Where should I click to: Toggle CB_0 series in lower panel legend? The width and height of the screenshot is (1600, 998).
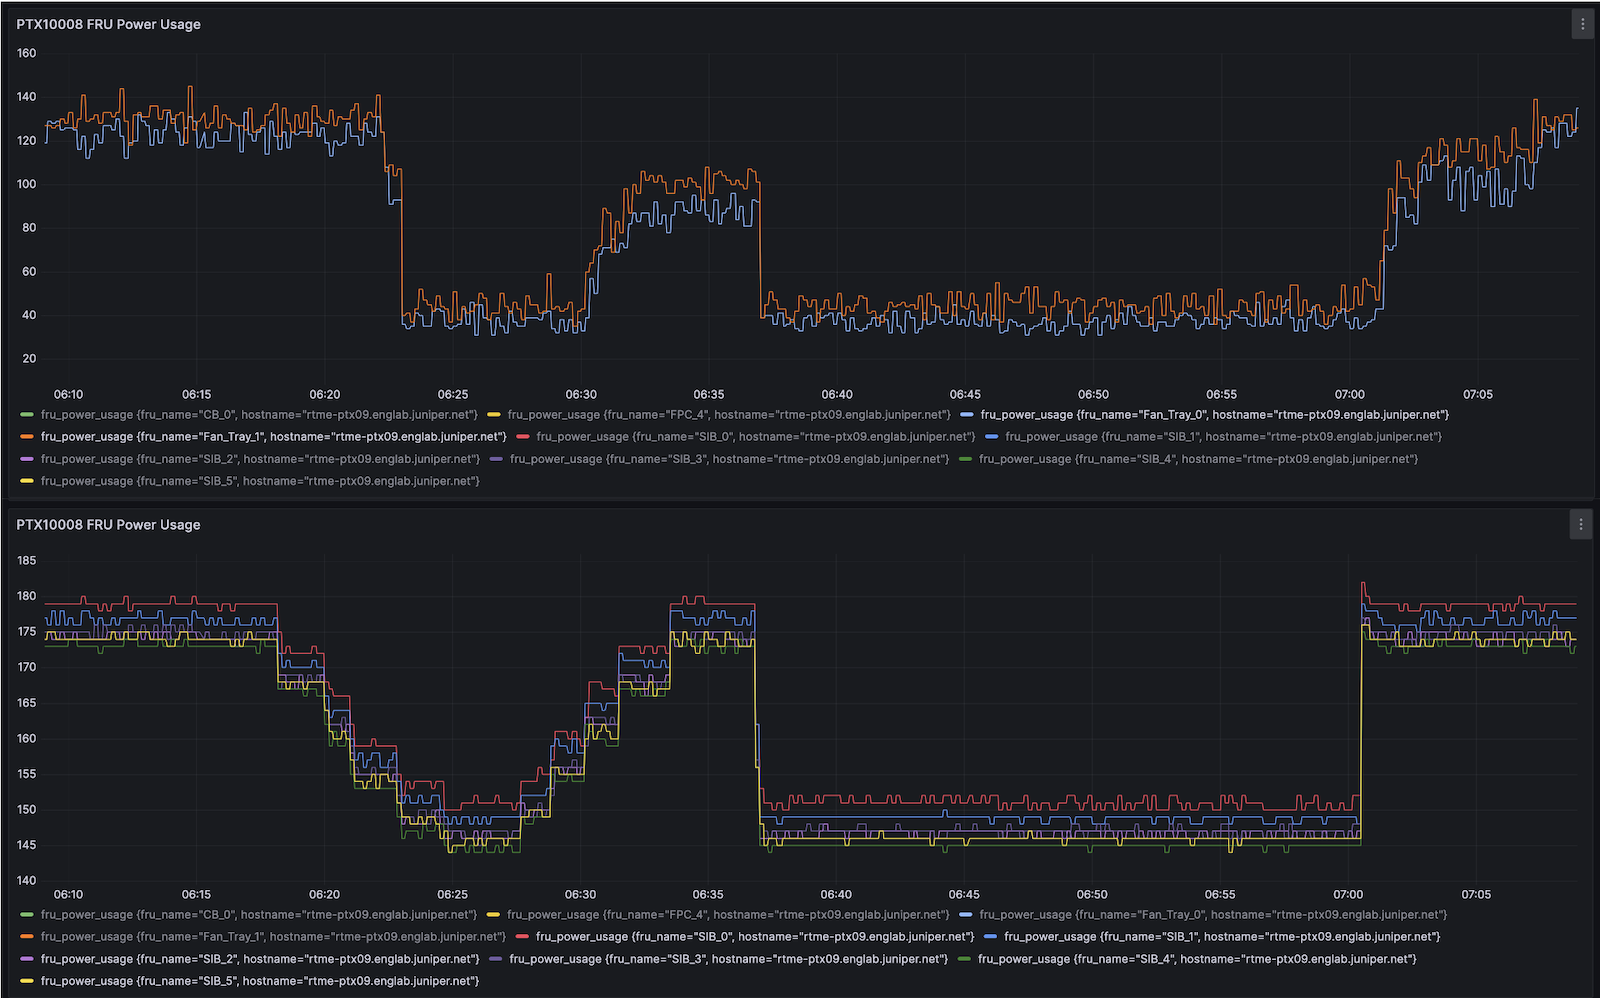point(259,914)
